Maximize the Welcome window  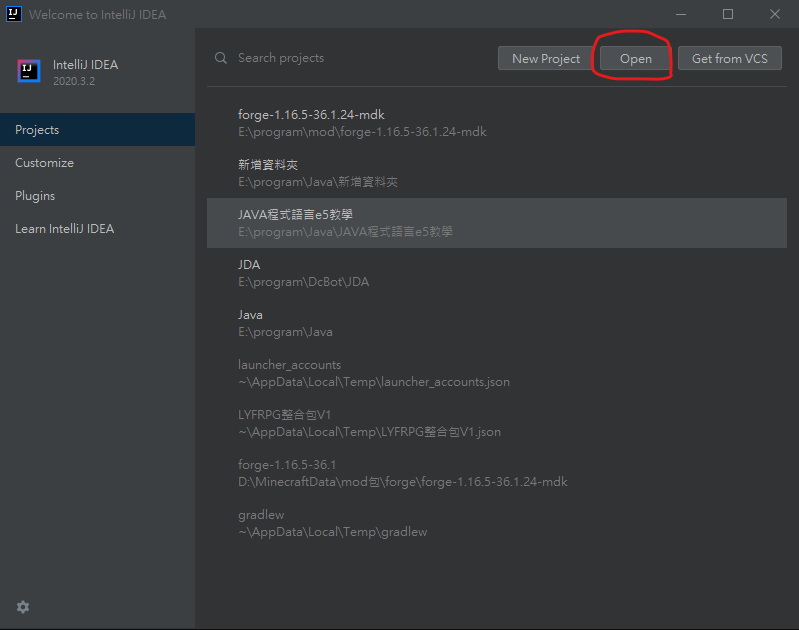pyautogui.click(x=728, y=14)
